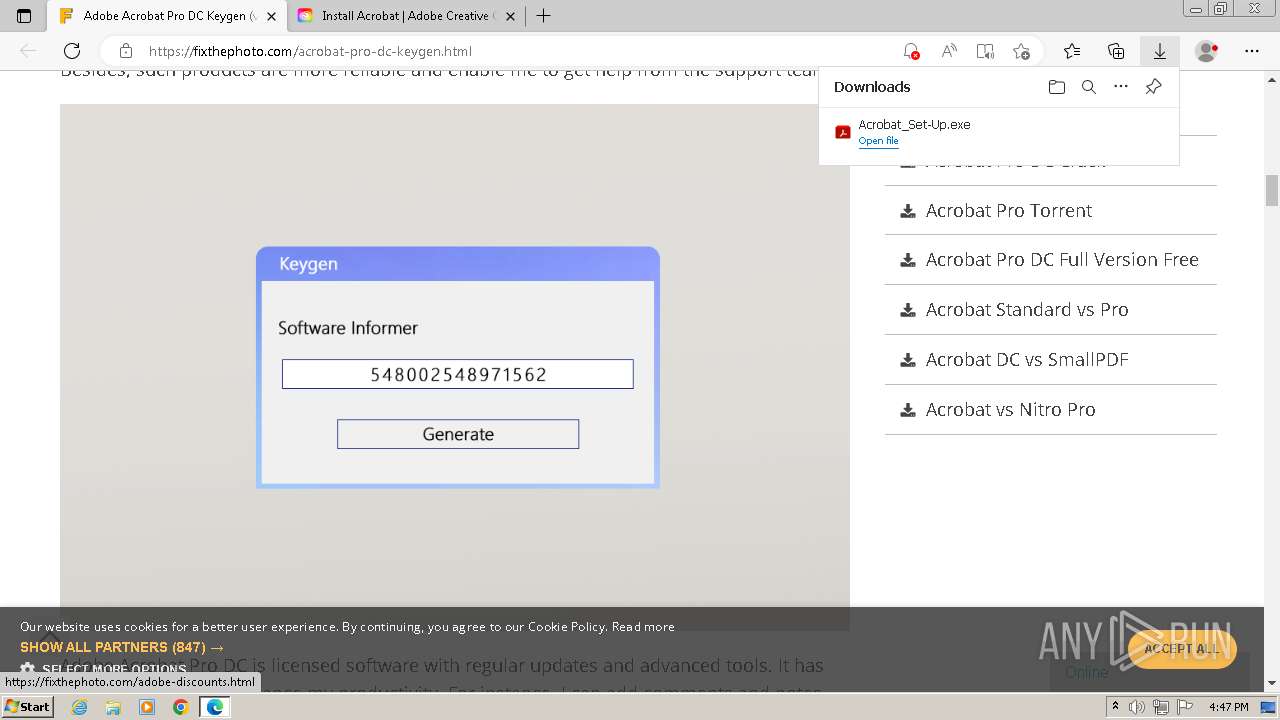
Task: Open the blocked notifications bell icon
Action: [x=910, y=51]
